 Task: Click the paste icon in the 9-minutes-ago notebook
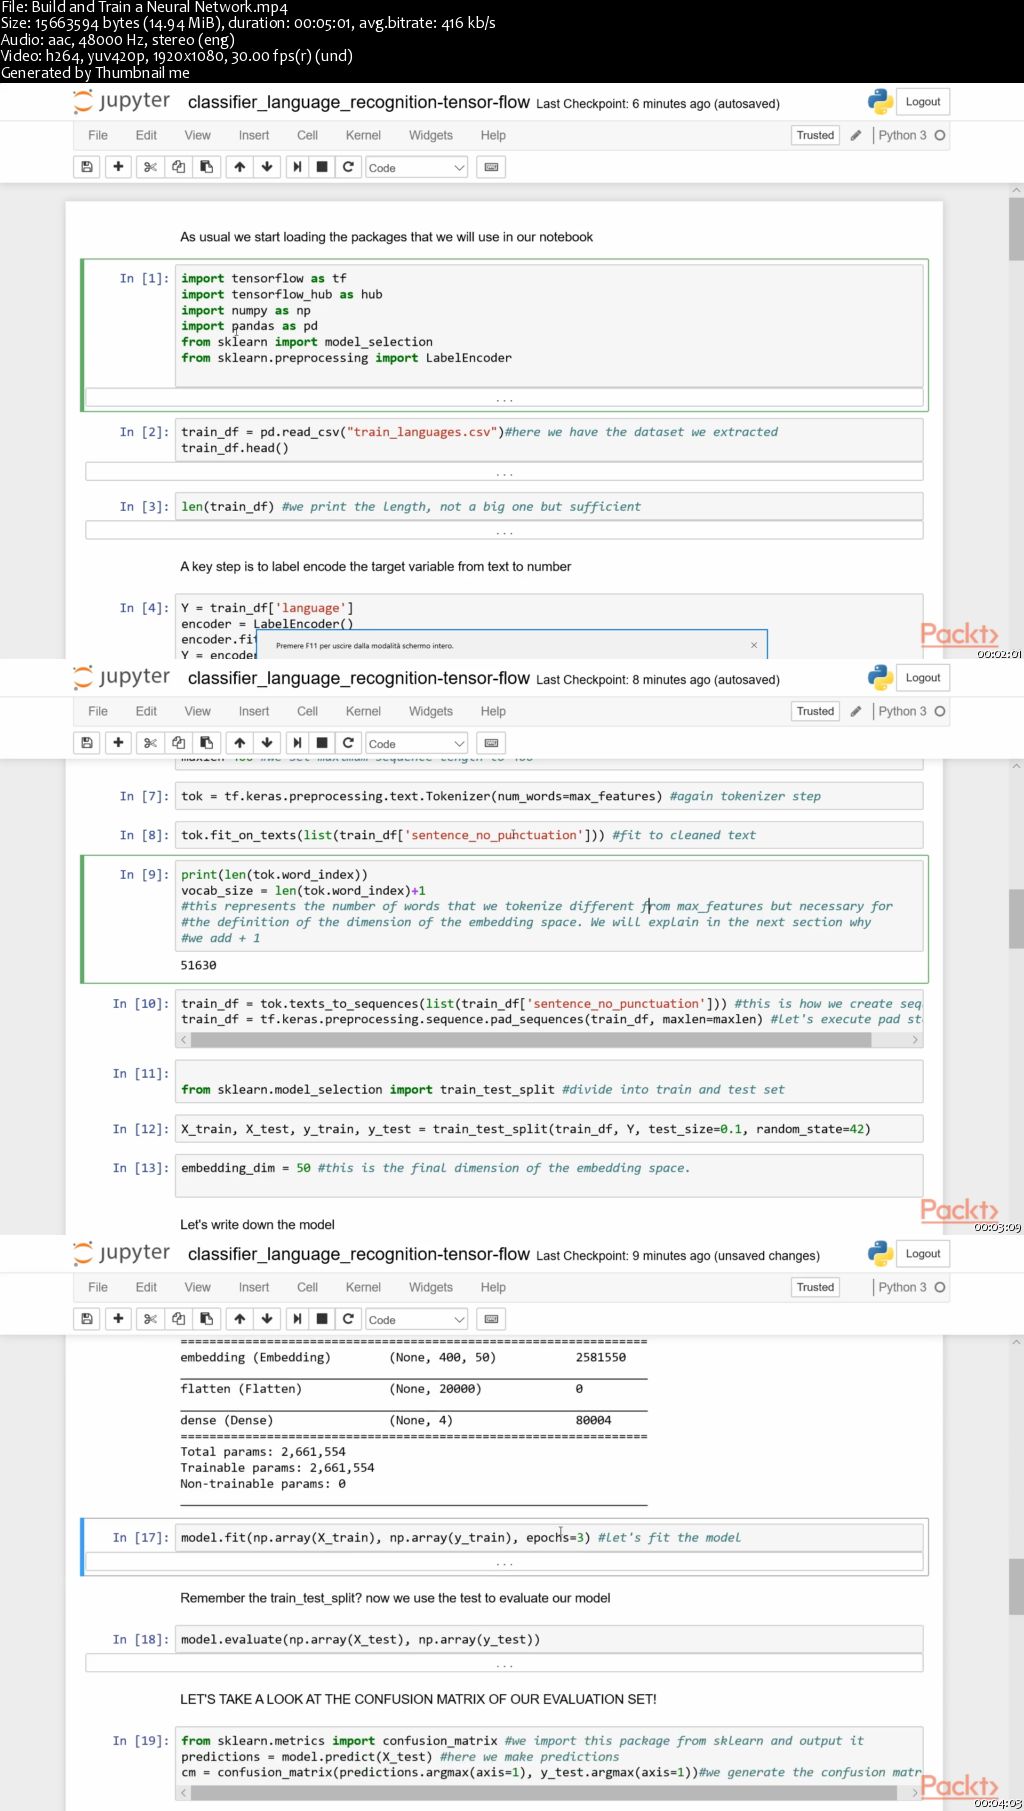tap(206, 1319)
